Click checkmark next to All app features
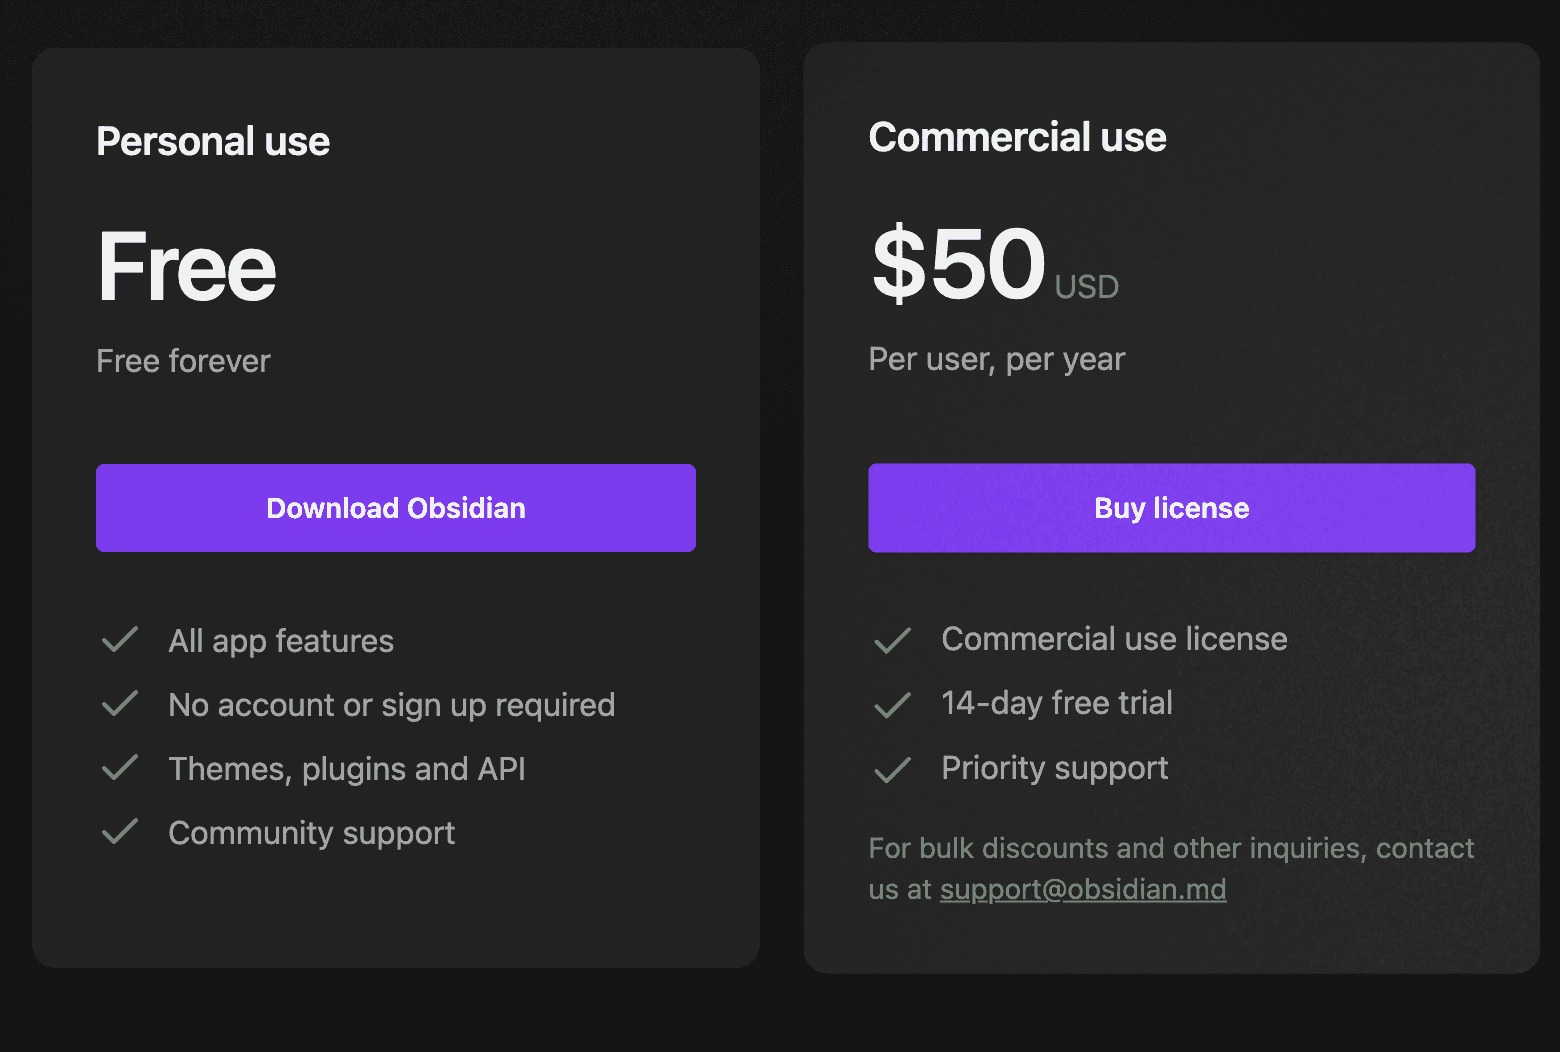The height and width of the screenshot is (1052, 1560). point(120,640)
